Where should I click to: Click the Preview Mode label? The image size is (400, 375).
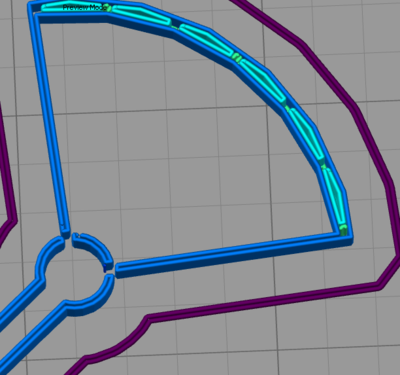pos(84,7)
